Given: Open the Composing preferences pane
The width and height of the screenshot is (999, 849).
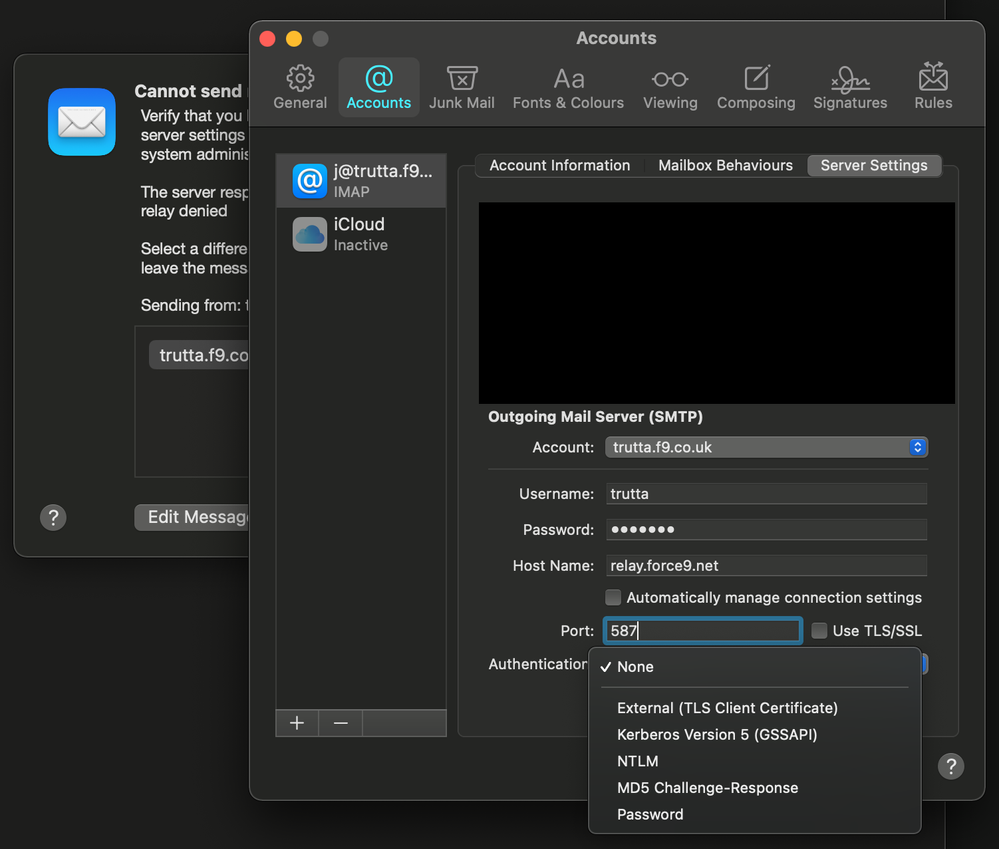Looking at the screenshot, I should [756, 87].
